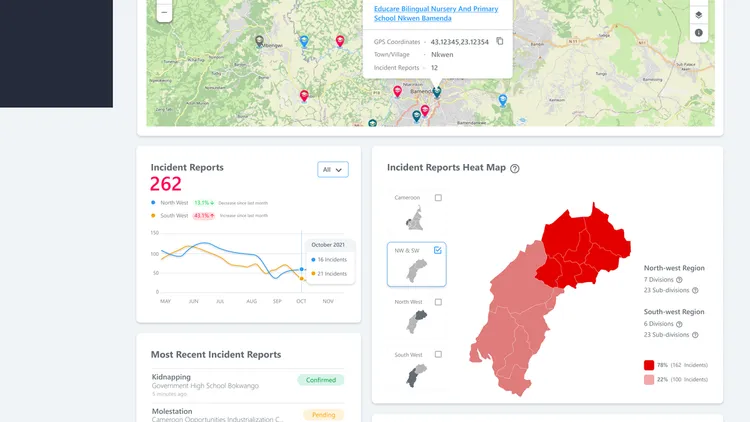The image size is (750, 422).
Task: Open the map info icon
Action: (698, 33)
